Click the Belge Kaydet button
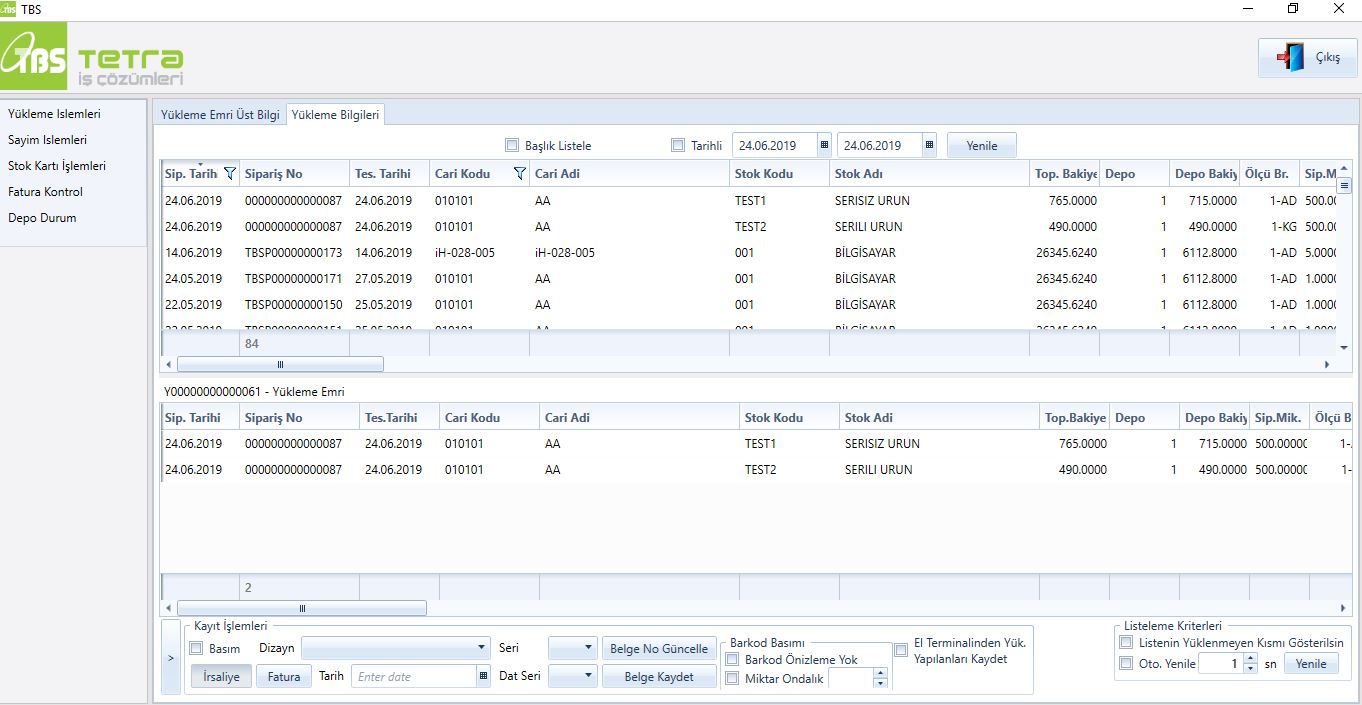This screenshot has height=705, width=1362. (659, 677)
